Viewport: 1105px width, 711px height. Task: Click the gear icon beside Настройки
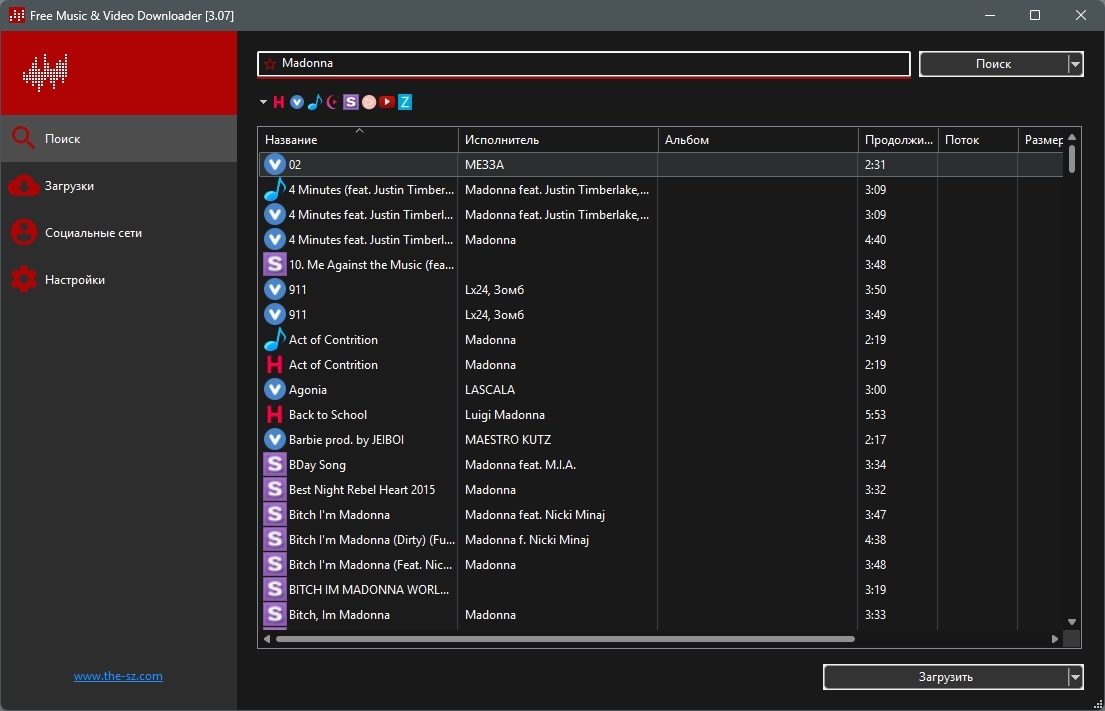tap(23, 279)
